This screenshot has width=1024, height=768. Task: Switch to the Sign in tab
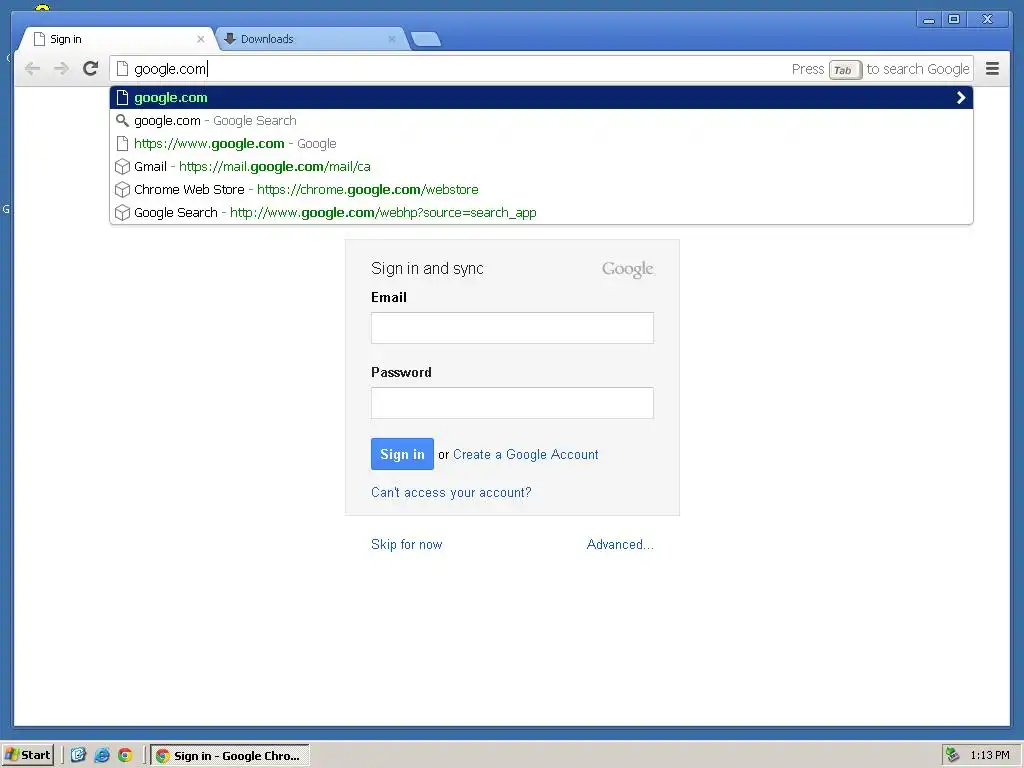(x=118, y=39)
